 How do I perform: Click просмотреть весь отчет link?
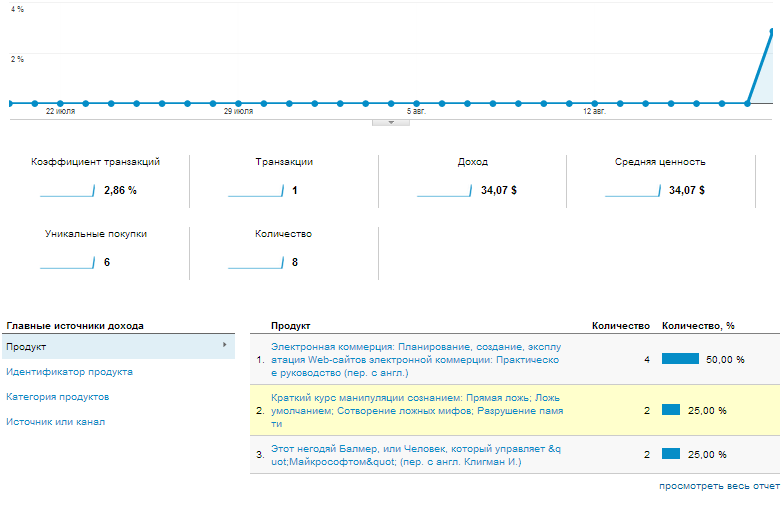coord(718,486)
